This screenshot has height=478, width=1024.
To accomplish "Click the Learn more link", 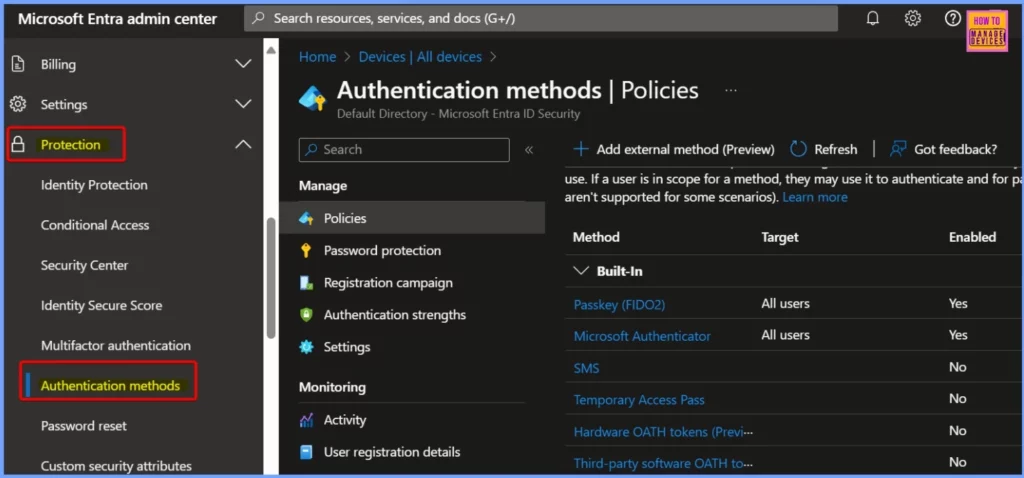I will [815, 197].
